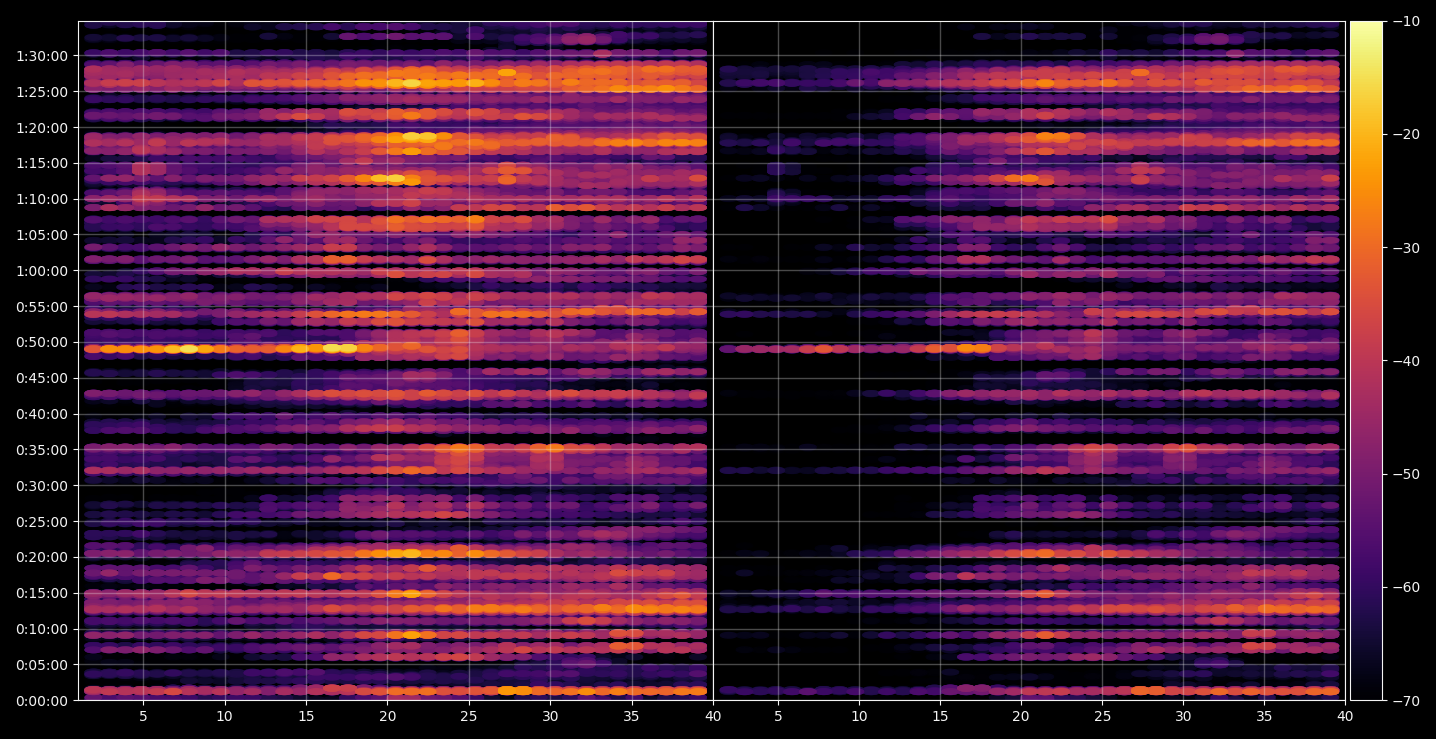
Task: Click the 1:25:00 time axis label
Action: pyautogui.click(x=41, y=92)
